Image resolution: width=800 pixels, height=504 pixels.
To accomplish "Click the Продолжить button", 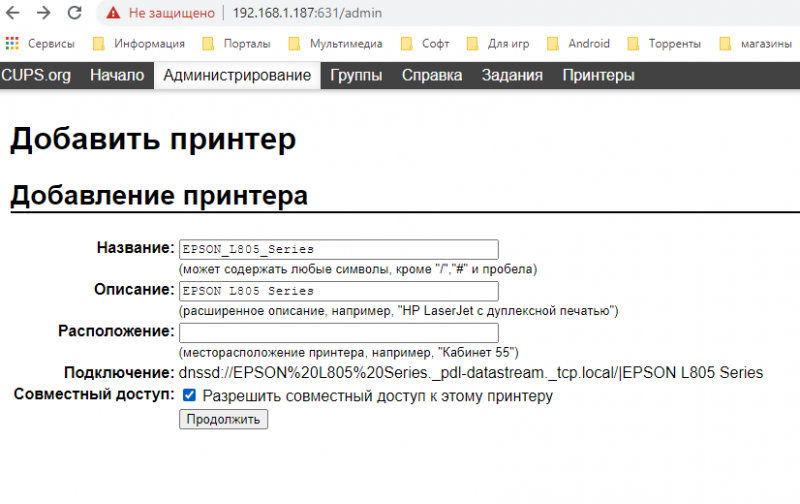I will (223, 419).
